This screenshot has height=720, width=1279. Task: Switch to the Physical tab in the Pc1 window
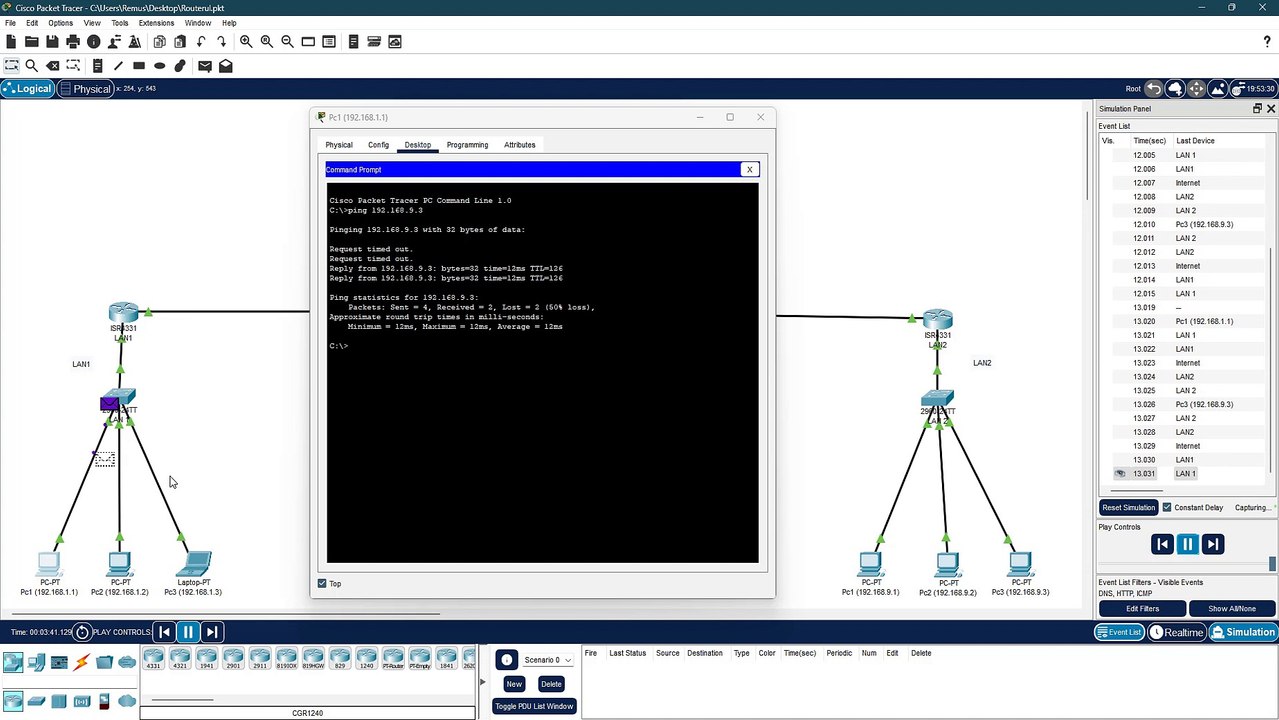(x=339, y=145)
